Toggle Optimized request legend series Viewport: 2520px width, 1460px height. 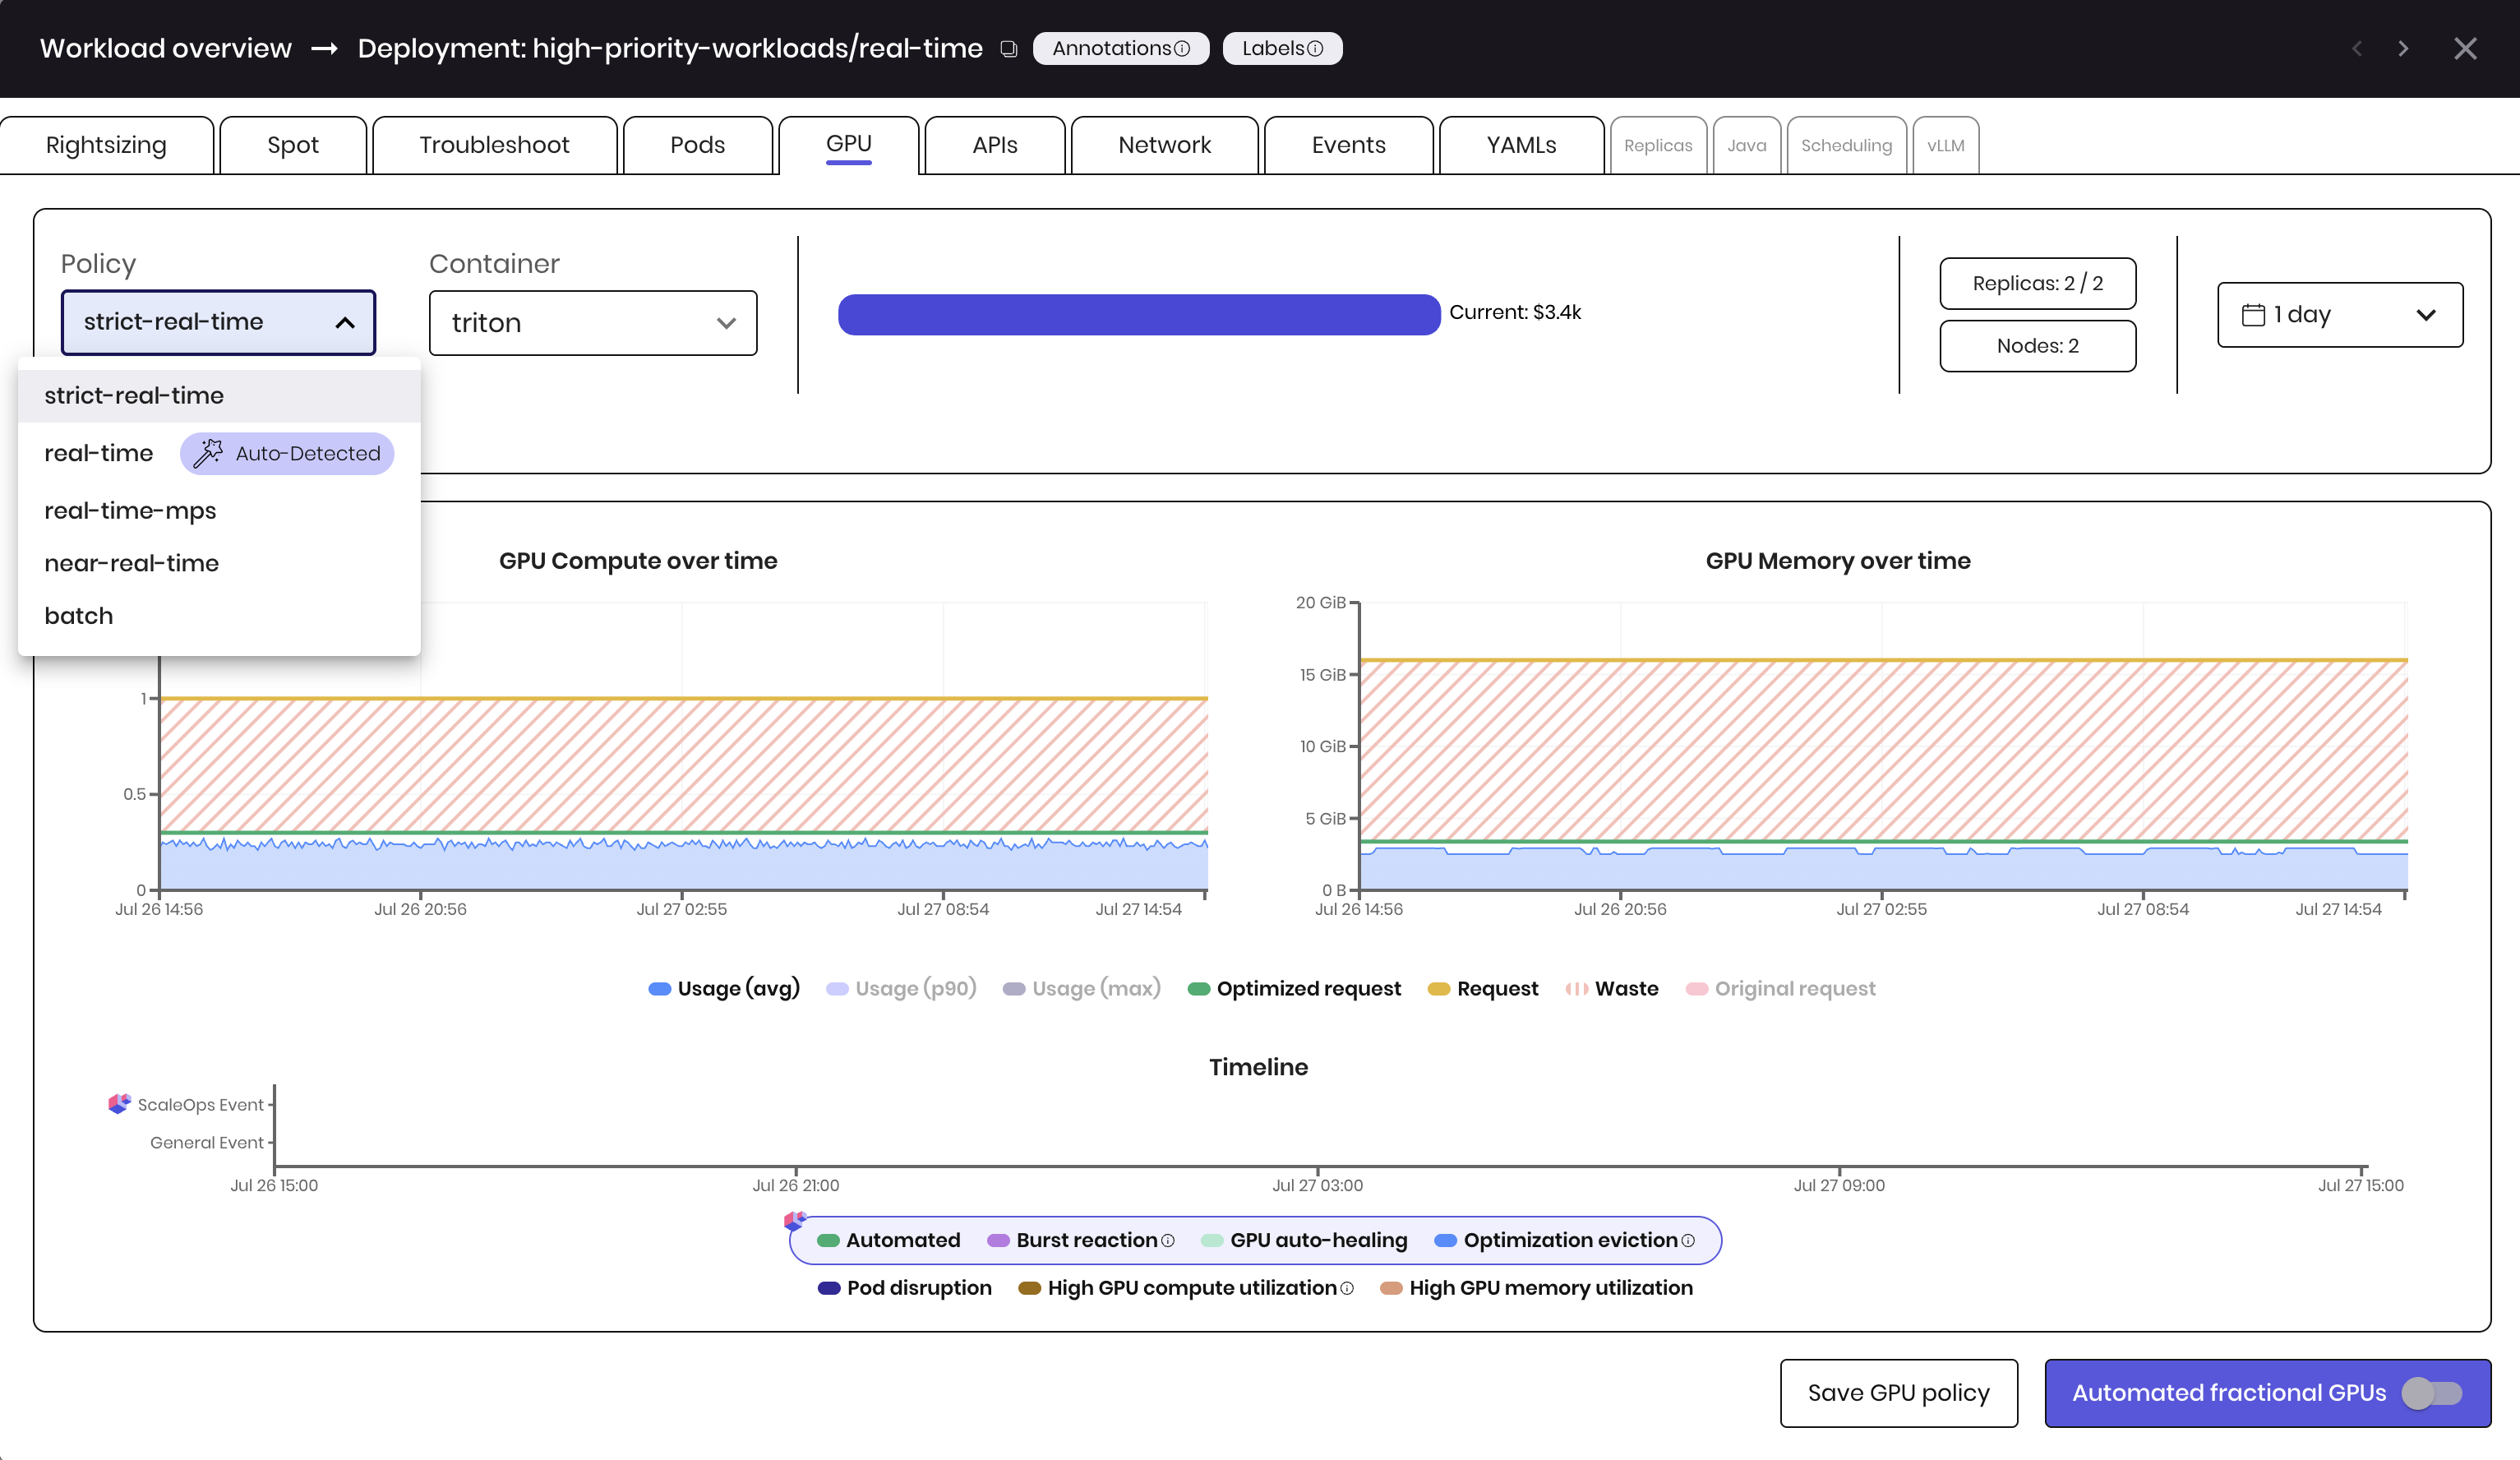click(x=1294, y=988)
